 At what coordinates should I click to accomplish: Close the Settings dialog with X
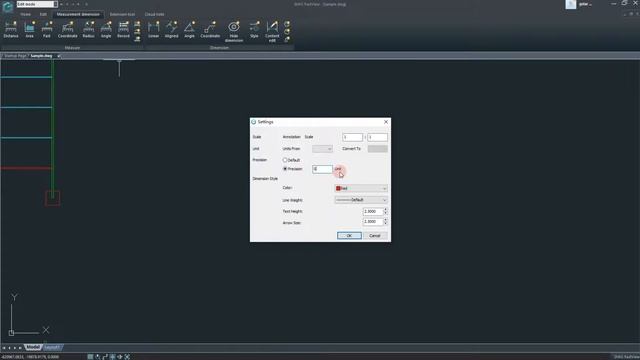pos(386,122)
